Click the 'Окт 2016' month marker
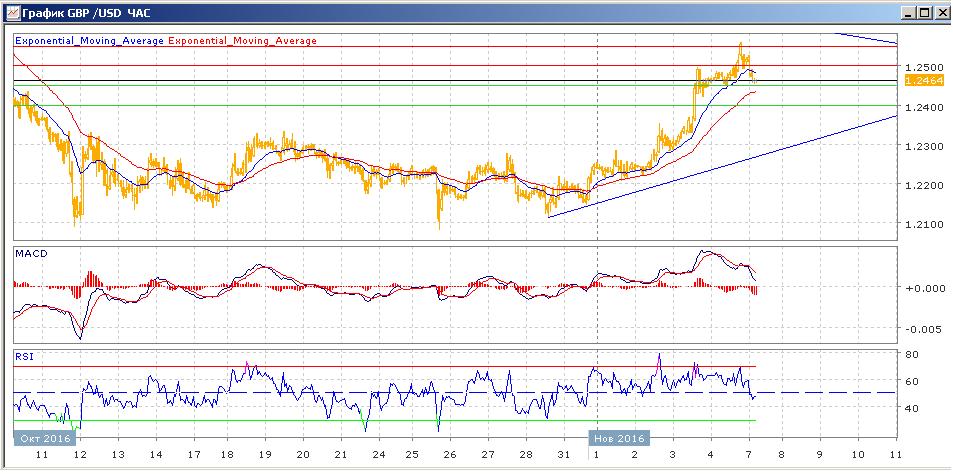Image resolution: width=953 pixels, height=474 pixels. tap(46, 438)
